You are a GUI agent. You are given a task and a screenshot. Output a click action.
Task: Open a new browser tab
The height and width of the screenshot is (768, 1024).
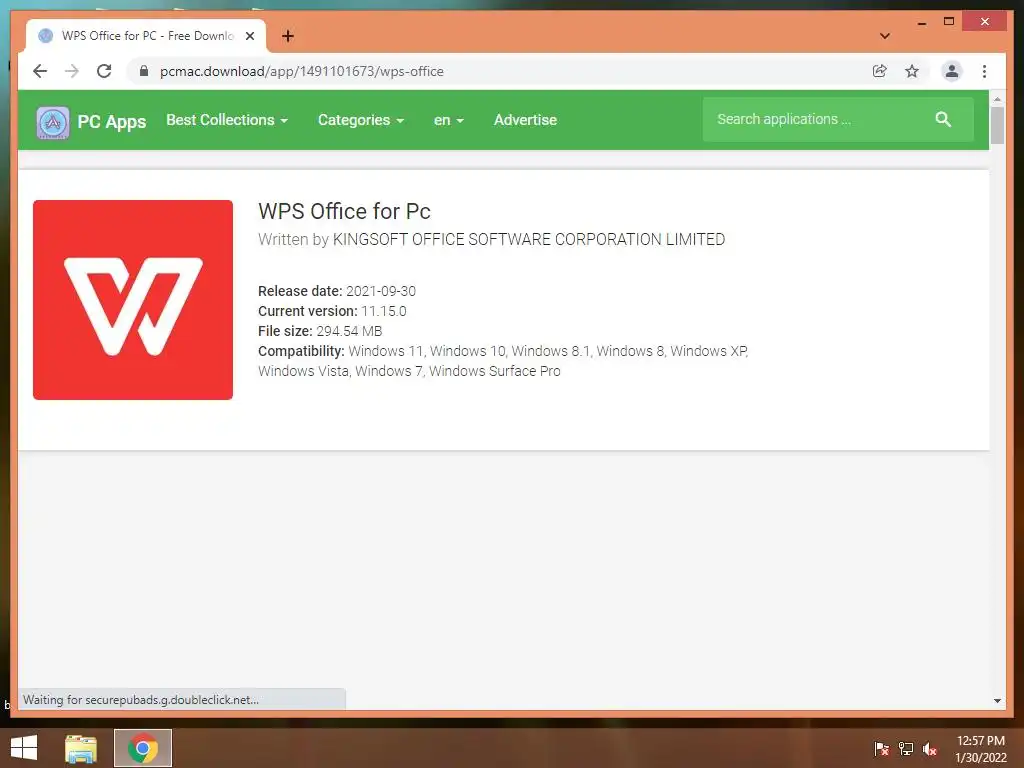(x=287, y=36)
